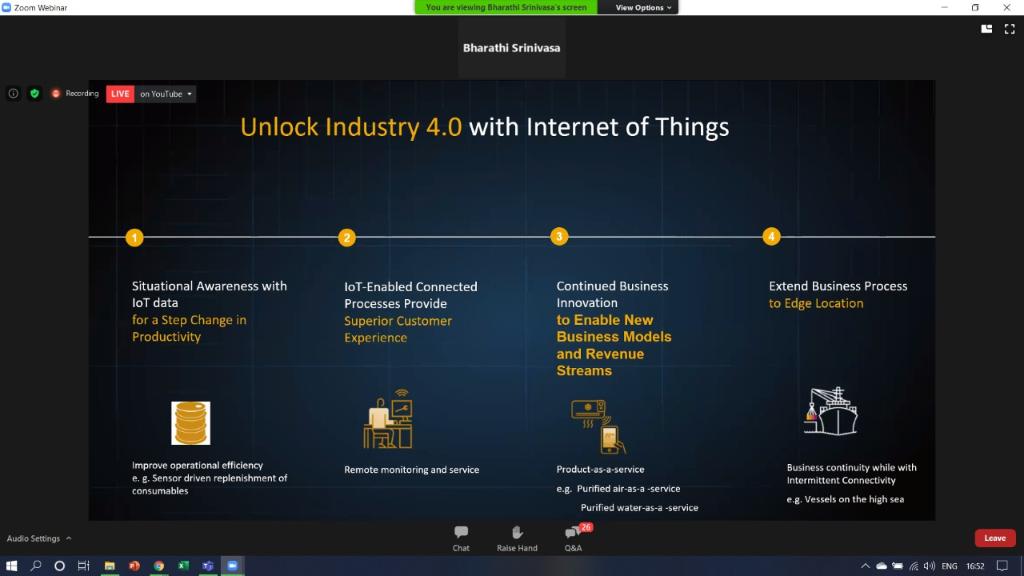Click 'to Edge Location' yellow text
Image resolution: width=1024 pixels, height=576 pixels.
click(x=816, y=303)
